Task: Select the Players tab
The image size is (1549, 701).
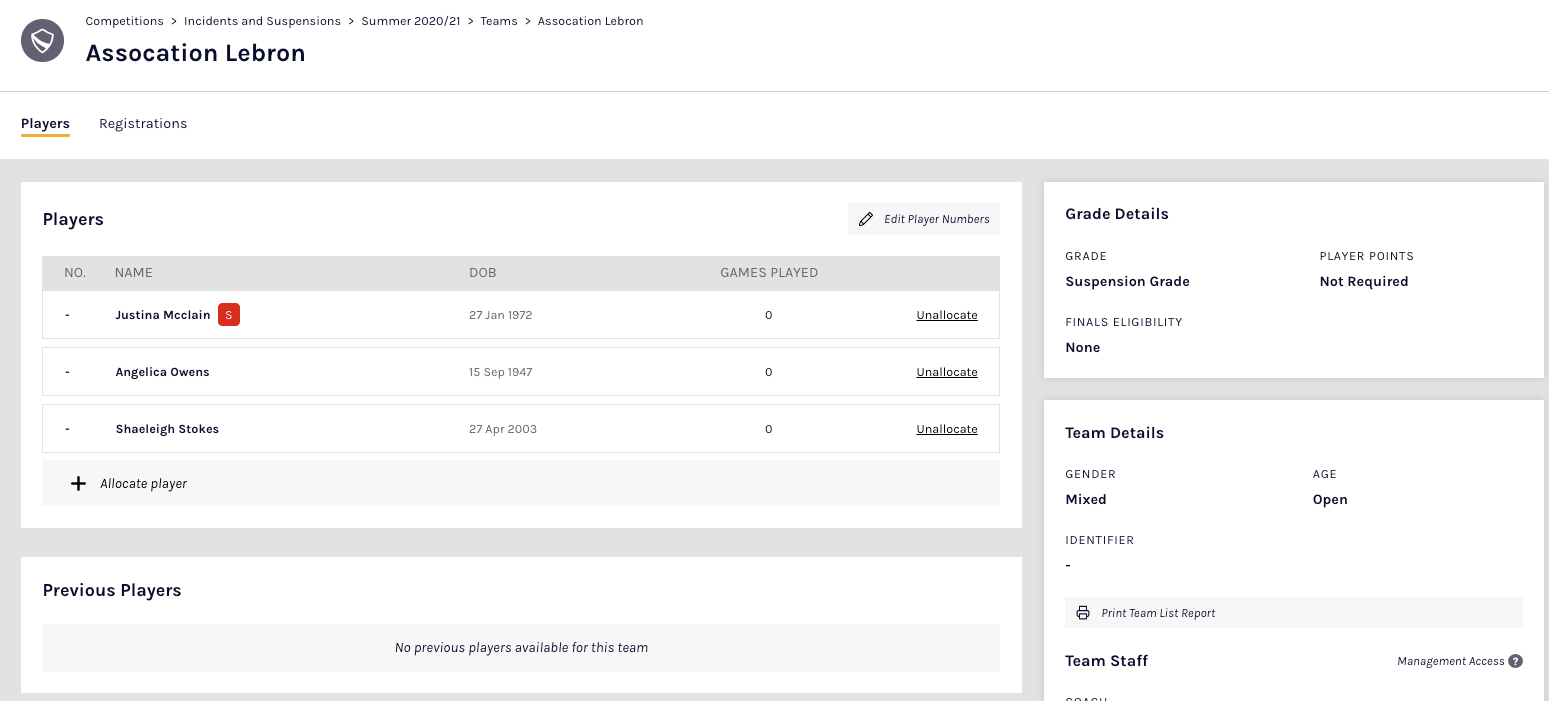Action: tap(45, 124)
